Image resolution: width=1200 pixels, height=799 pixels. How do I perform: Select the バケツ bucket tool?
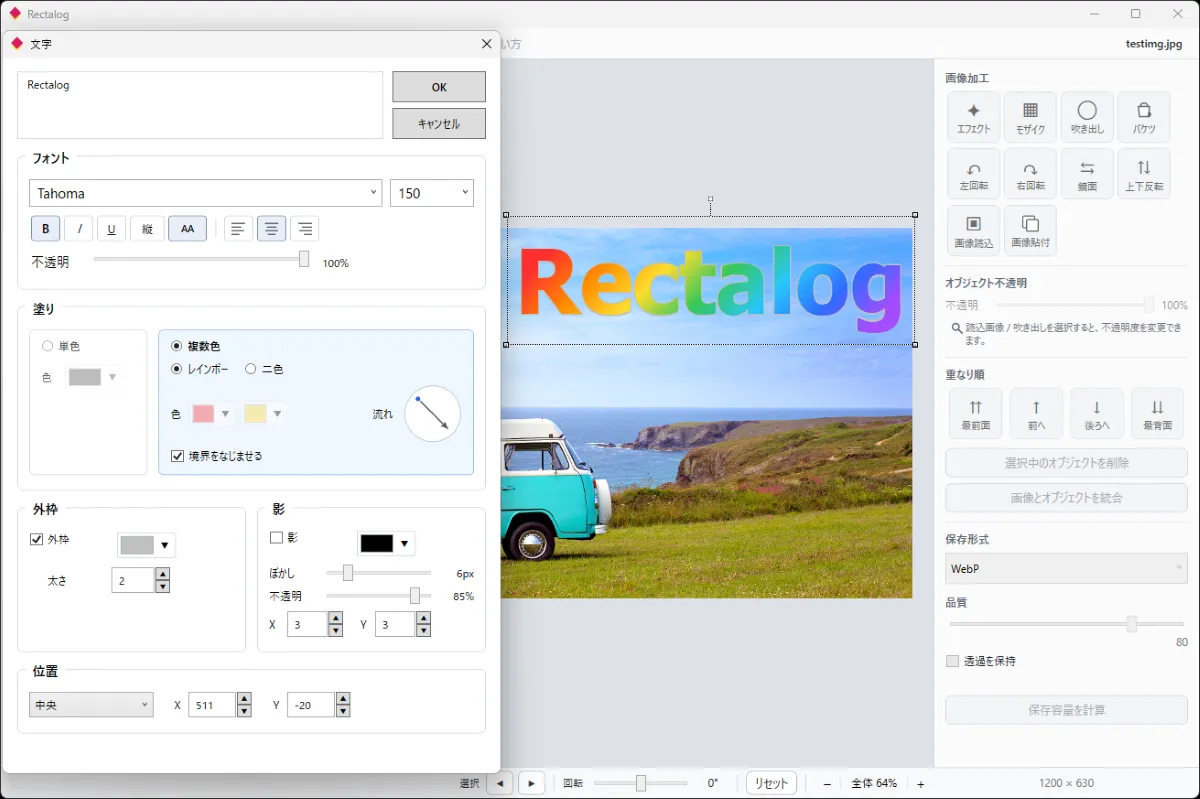1144,118
